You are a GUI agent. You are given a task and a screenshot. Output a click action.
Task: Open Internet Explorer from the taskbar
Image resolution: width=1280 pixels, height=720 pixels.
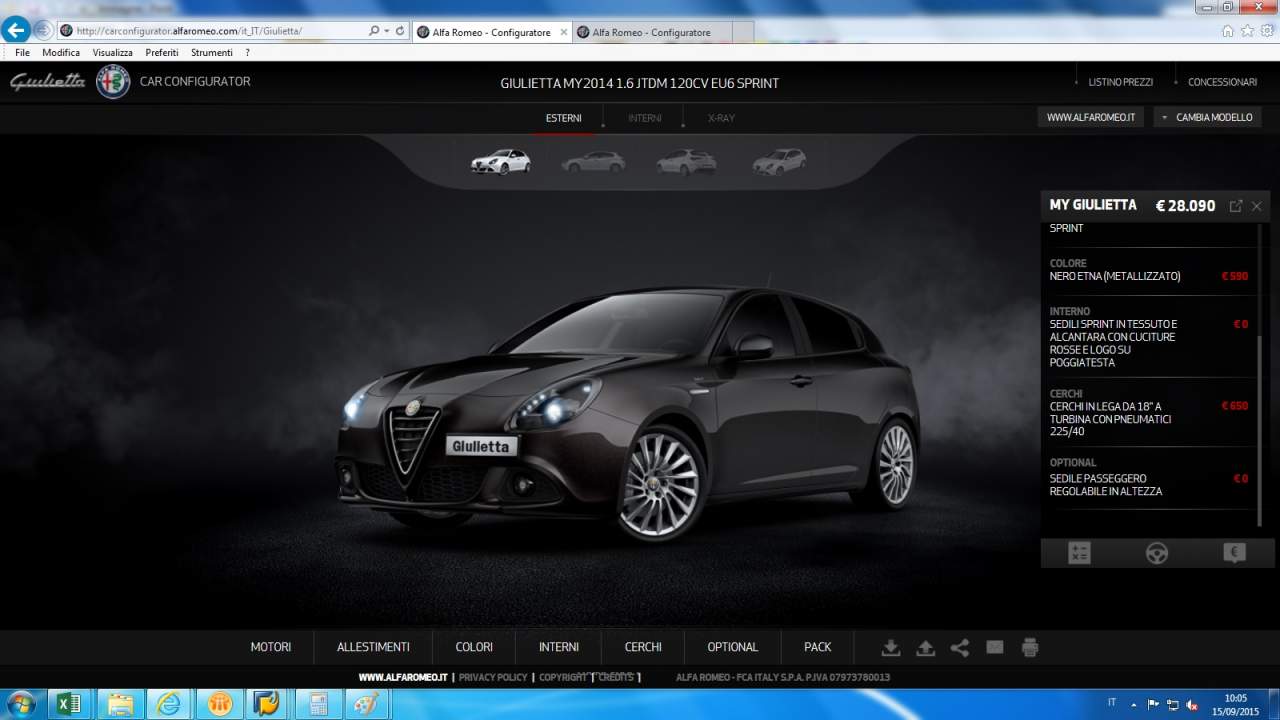coord(169,704)
